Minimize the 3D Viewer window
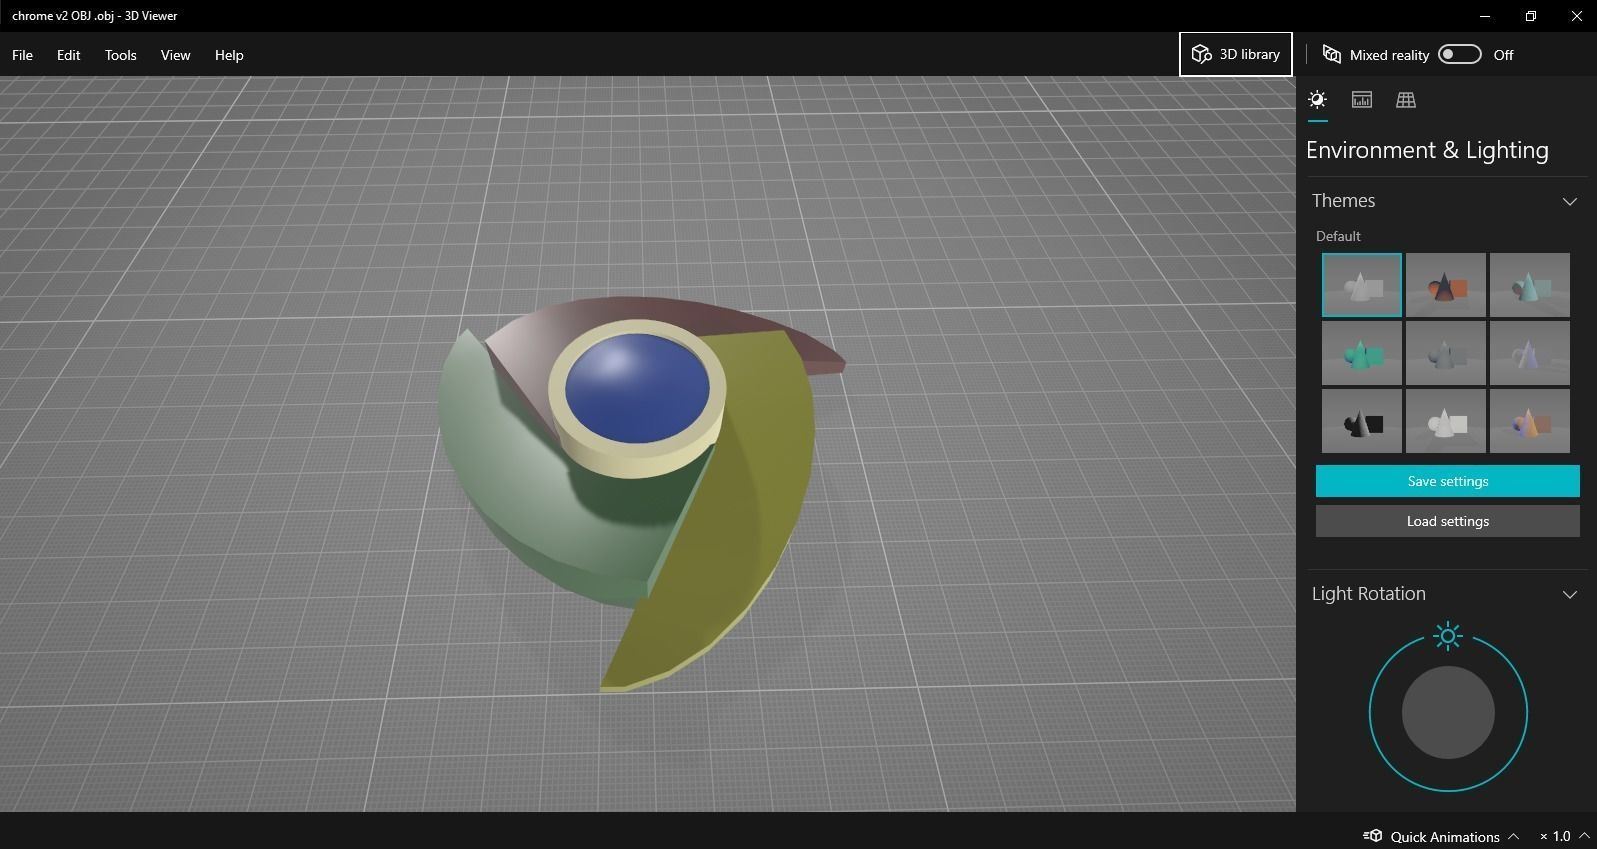The width and height of the screenshot is (1597, 849). [x=1485, y=16]
